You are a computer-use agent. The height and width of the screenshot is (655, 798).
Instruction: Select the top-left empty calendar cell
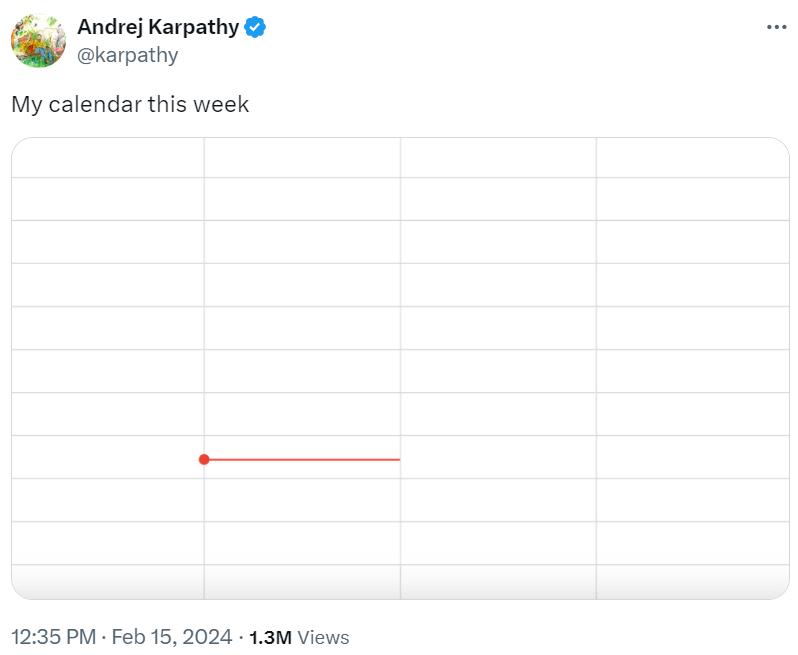click(x=108, y=158)
